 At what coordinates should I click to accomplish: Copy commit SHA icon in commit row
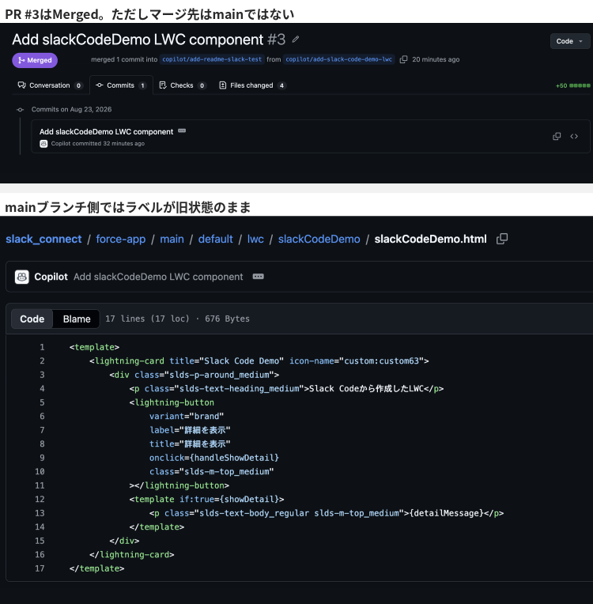[556, 136]
